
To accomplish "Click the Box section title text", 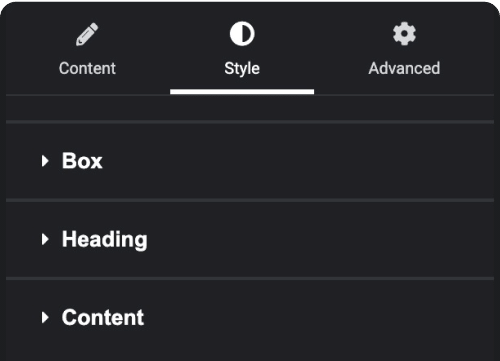I will click(x=82, y=161).
